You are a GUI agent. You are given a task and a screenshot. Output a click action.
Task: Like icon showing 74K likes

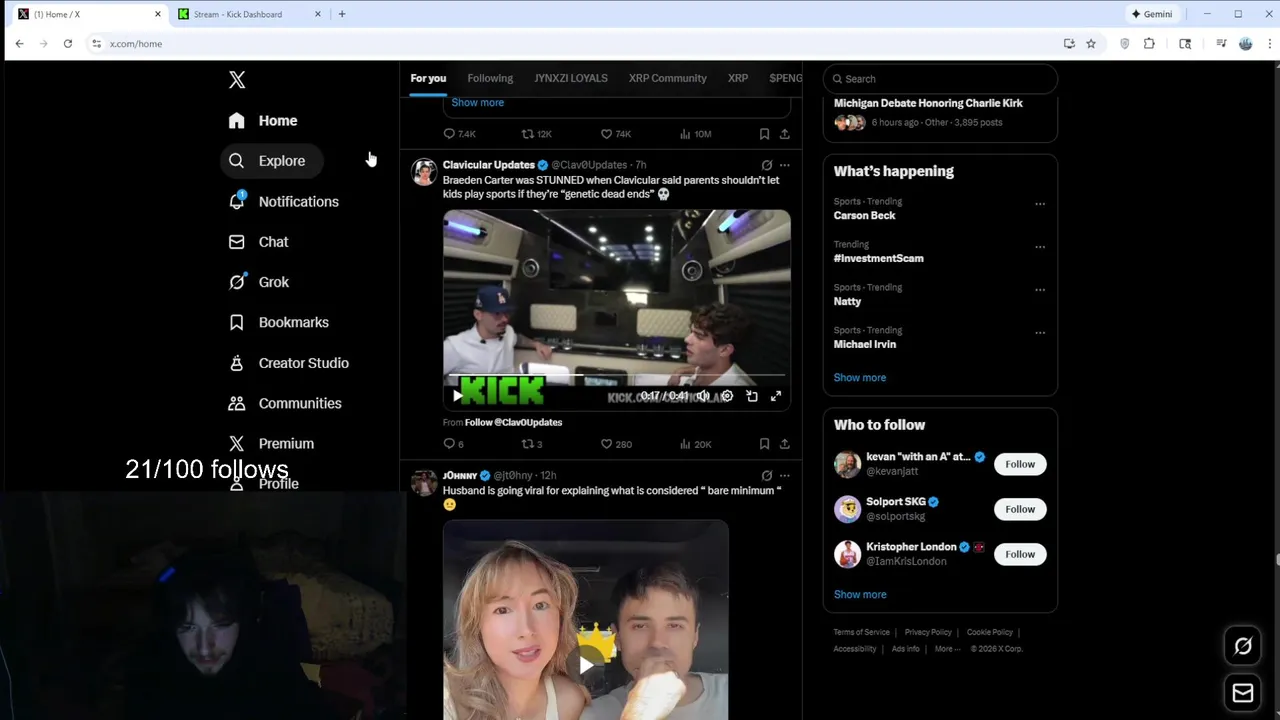click(606, 134)
